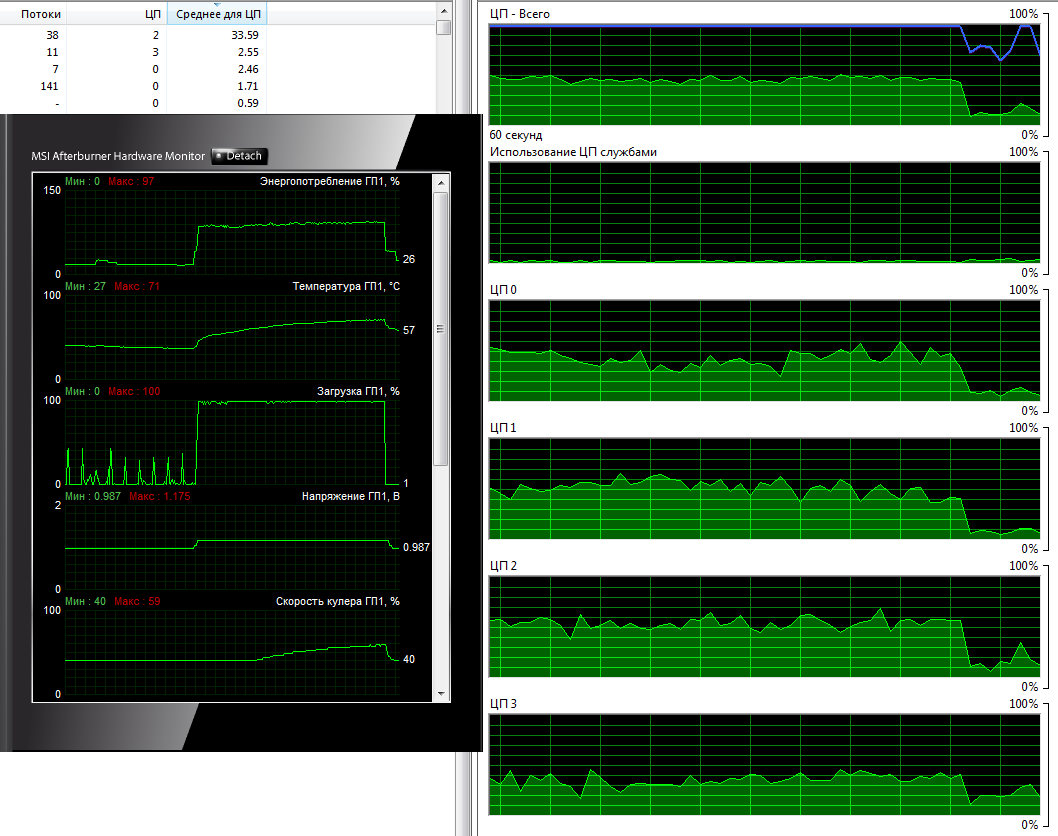Click the process list scrollbar up arrow
The height and width of the screenshot is (836, 1058).
(443, 8)
